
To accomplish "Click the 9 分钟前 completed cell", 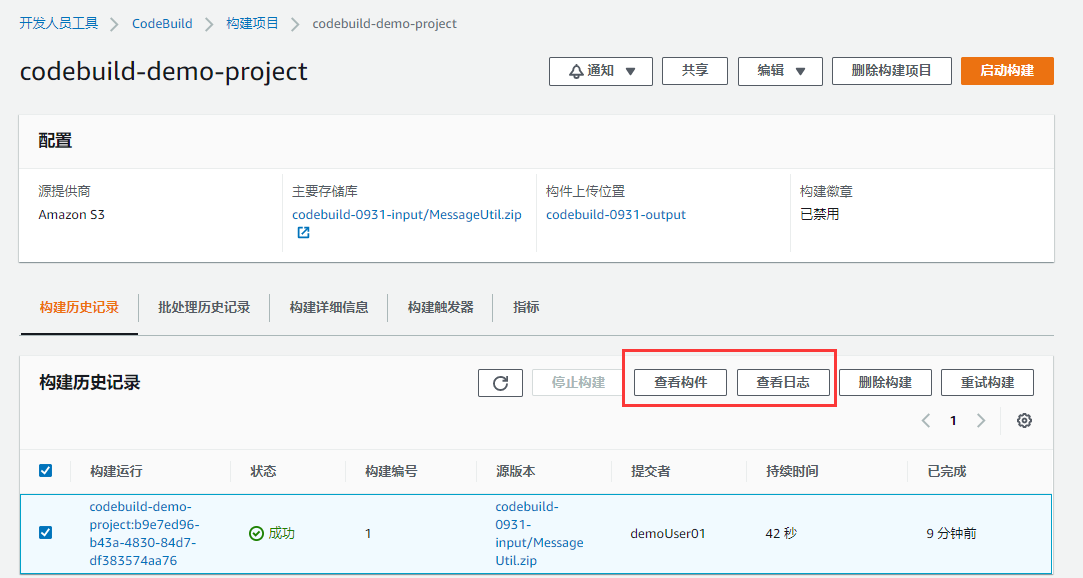I will coord(952,533).
